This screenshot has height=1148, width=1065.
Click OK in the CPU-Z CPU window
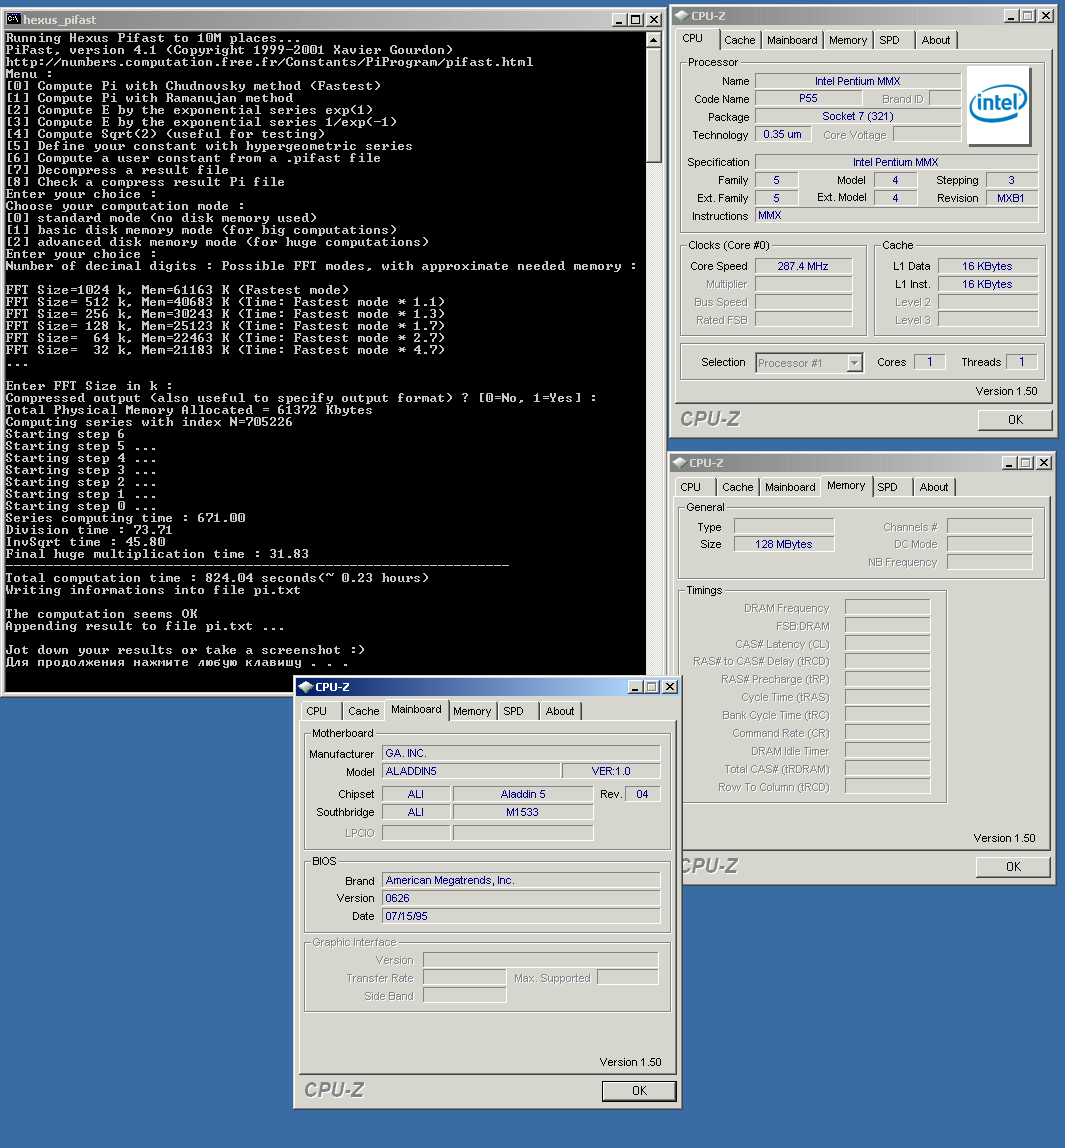point(1014,420)
